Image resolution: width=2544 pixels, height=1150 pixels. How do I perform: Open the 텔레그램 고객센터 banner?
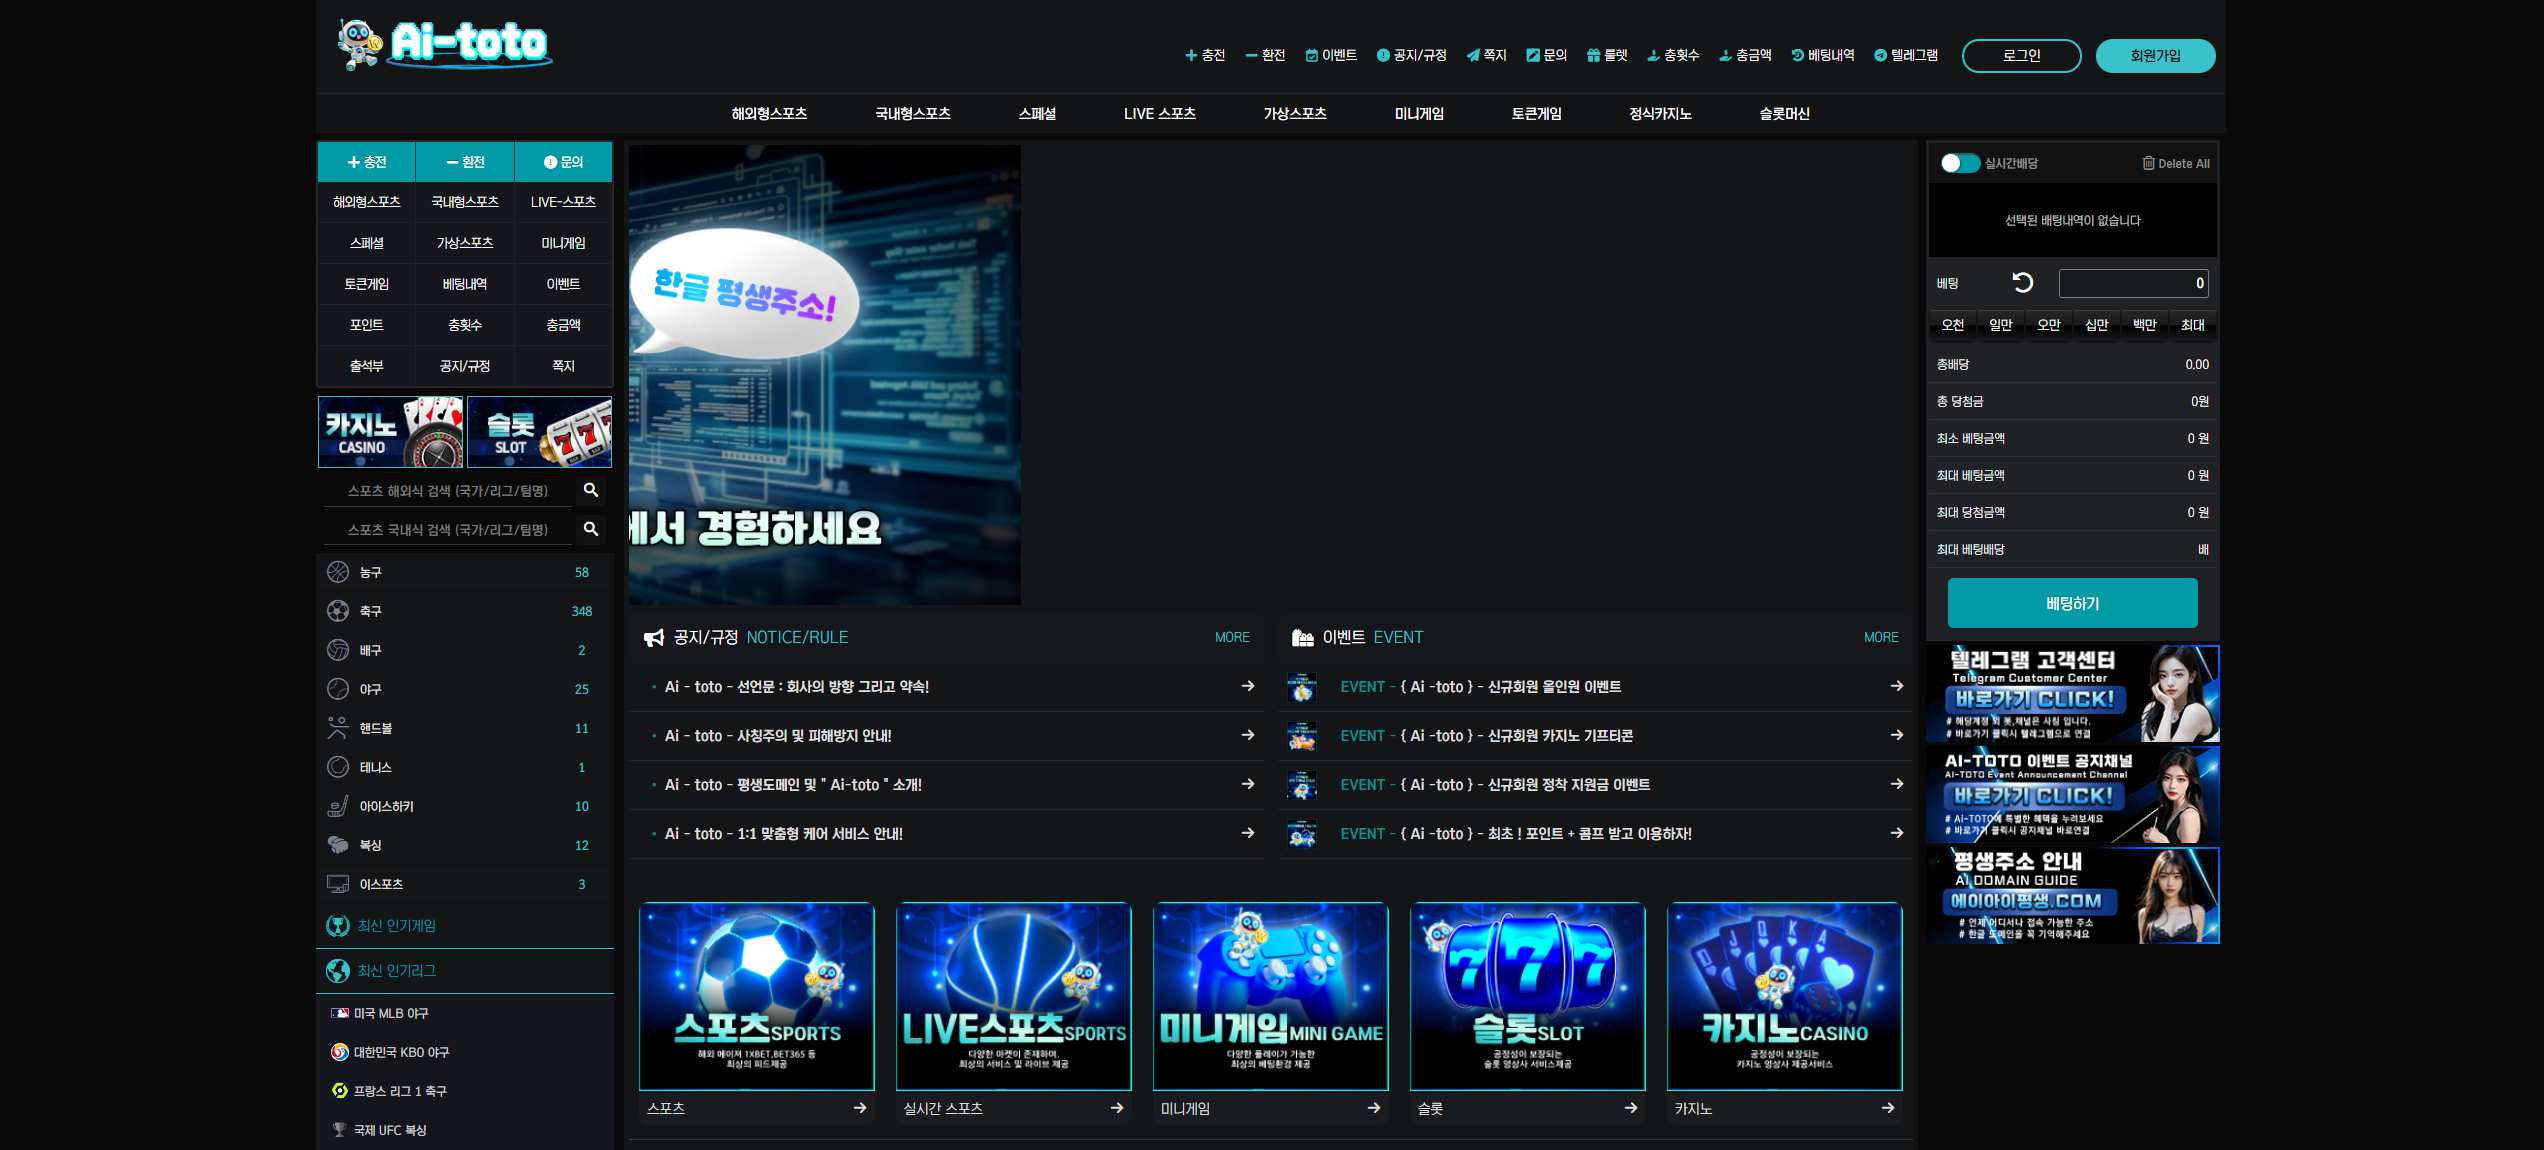[2072, 694]
